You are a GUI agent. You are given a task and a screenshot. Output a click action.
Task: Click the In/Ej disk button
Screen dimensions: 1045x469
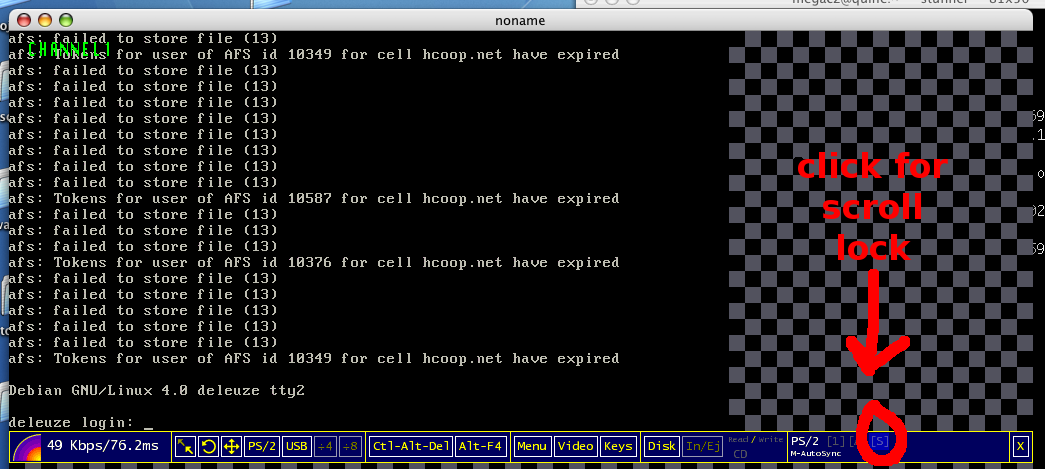[x=702, y=446]
